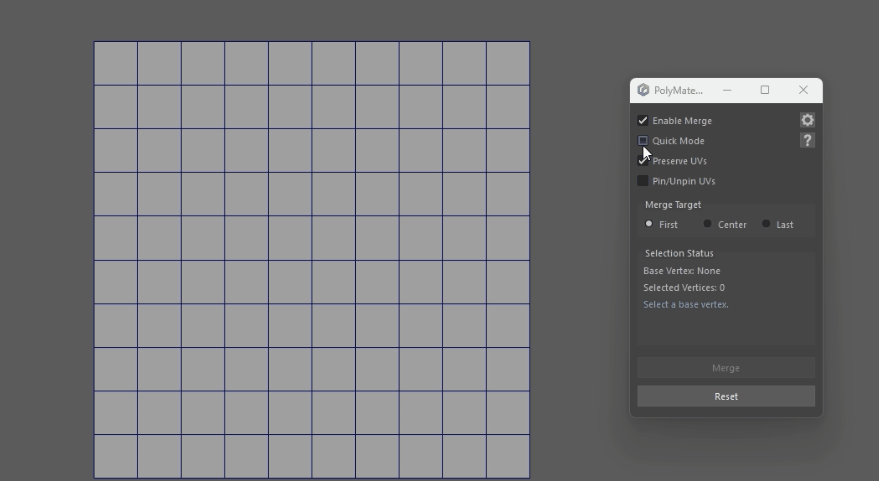Screen dimensions: 879x481
Task: Pick the top-left corner vertex of the grid mesh
Action: (94, 42)
